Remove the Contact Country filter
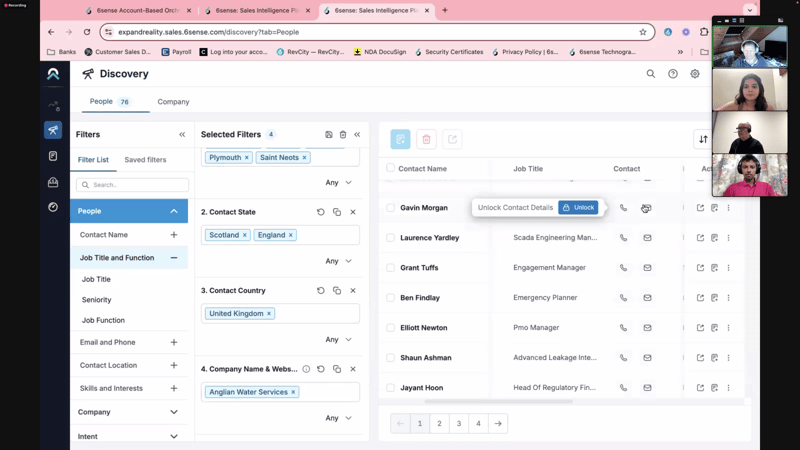 pos(353,290)
